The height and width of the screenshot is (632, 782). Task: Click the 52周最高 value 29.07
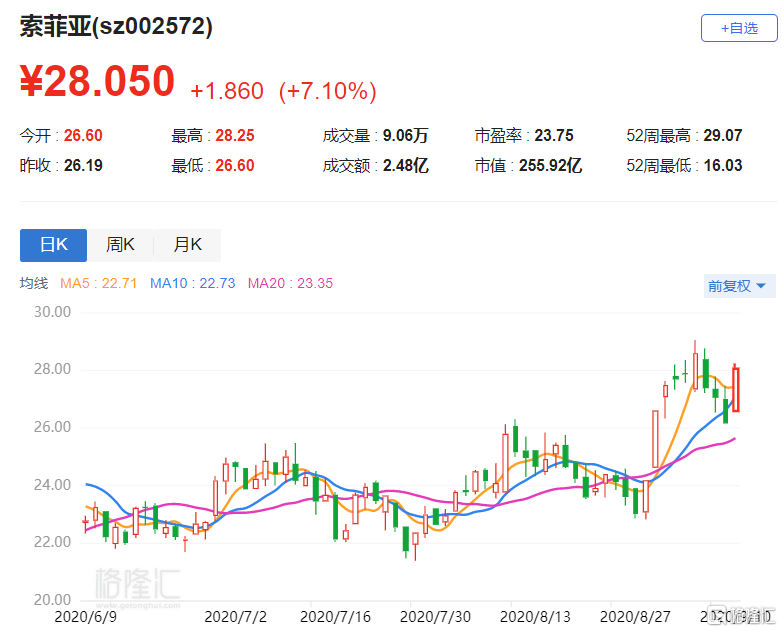pyautogui.click(x=723, y=135)
